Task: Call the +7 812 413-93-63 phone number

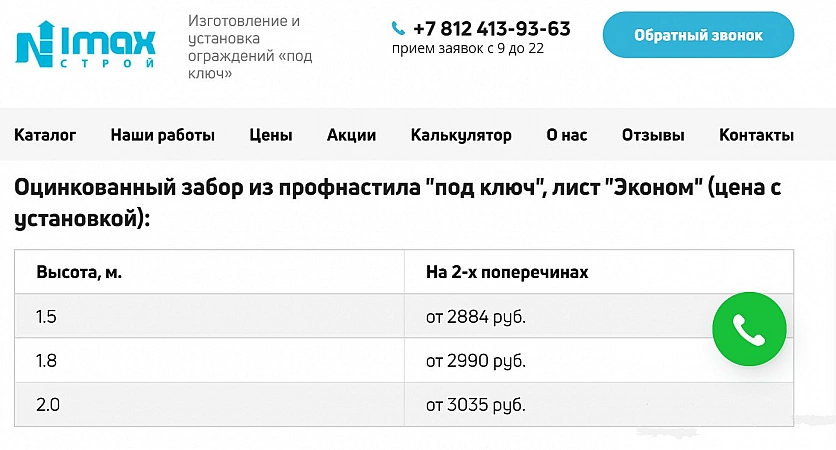Action: 491,29
